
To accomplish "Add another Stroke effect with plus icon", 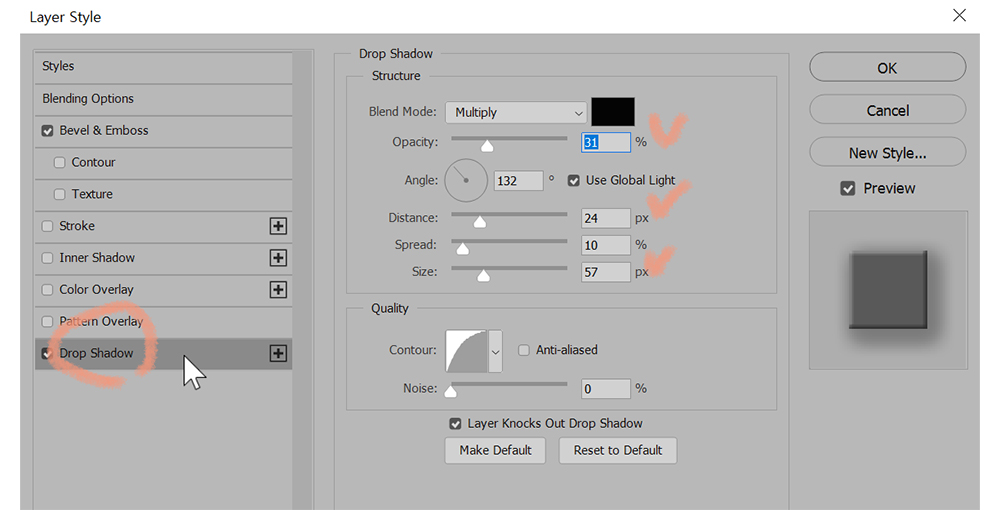I will [278, 226].
